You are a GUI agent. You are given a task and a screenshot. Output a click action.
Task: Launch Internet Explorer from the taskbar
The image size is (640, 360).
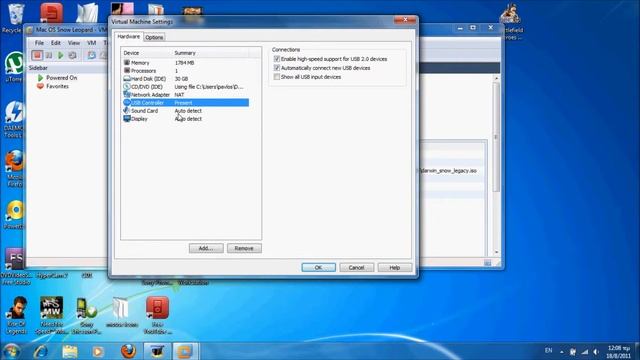[40, 351]
